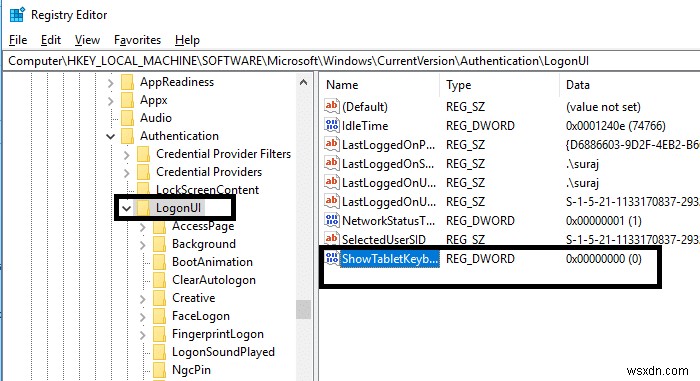This screenshot has height=381, width=700.
Task: Click the BootAnimation folder icon
Action: 159,262
